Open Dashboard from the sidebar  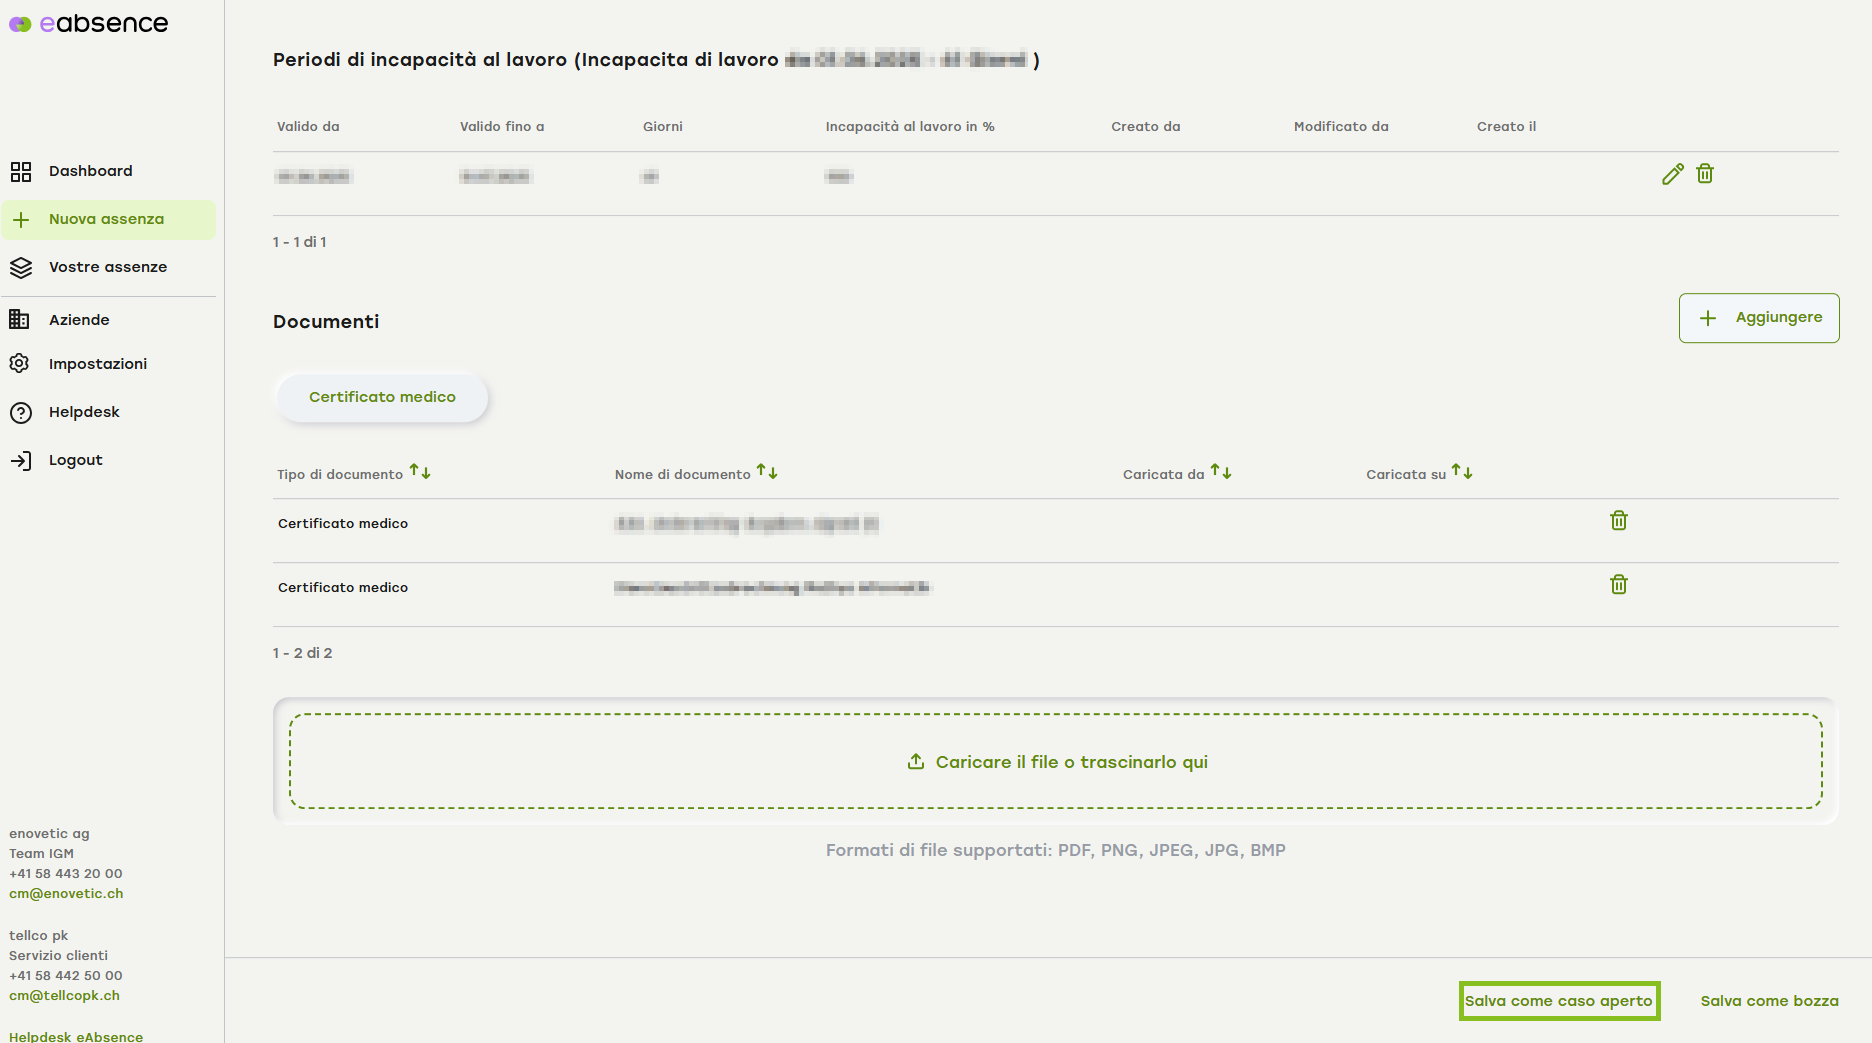tap(90, 171)
